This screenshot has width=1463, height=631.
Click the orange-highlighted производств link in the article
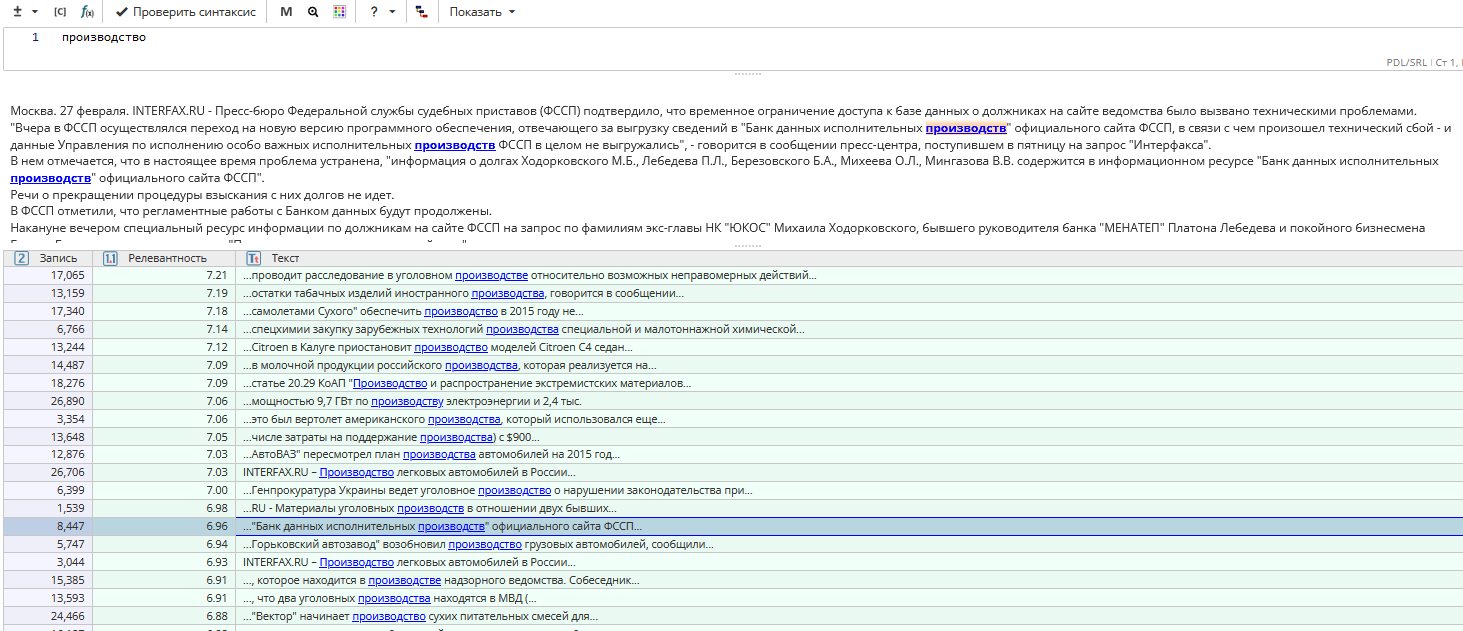click(x=966, y=128)
